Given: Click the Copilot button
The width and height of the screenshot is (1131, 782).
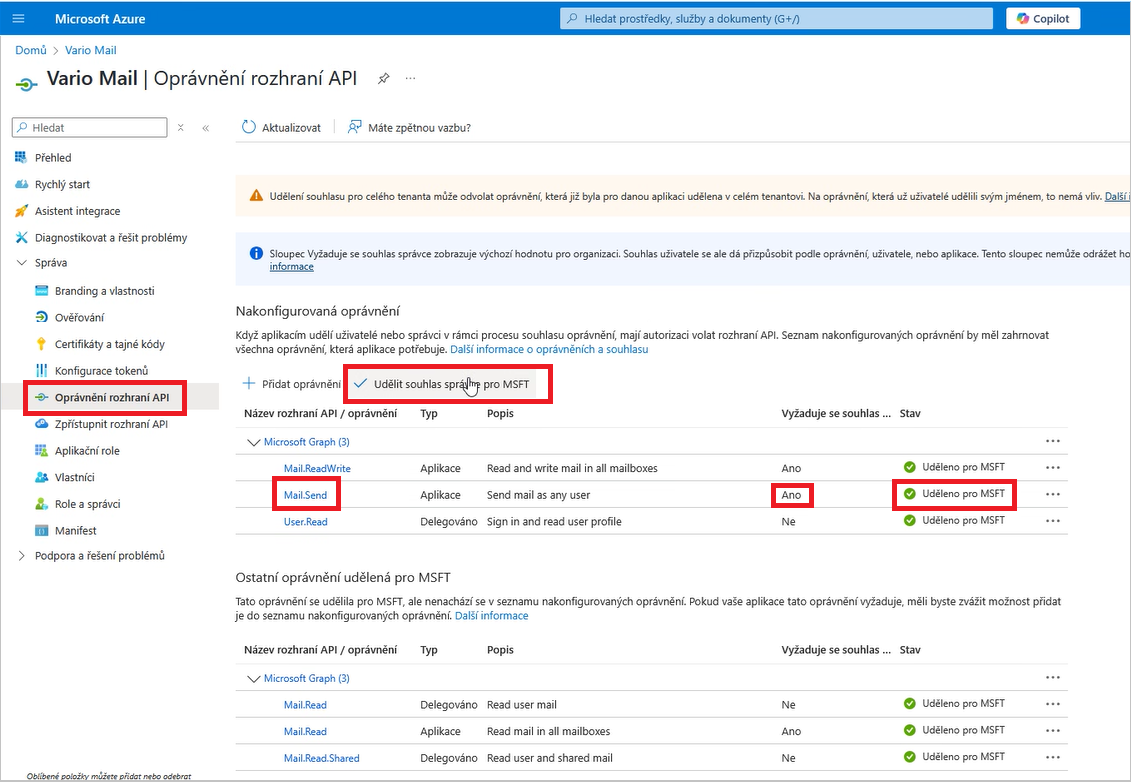Looking at the screenshot, I should [x=1043, y=19].
